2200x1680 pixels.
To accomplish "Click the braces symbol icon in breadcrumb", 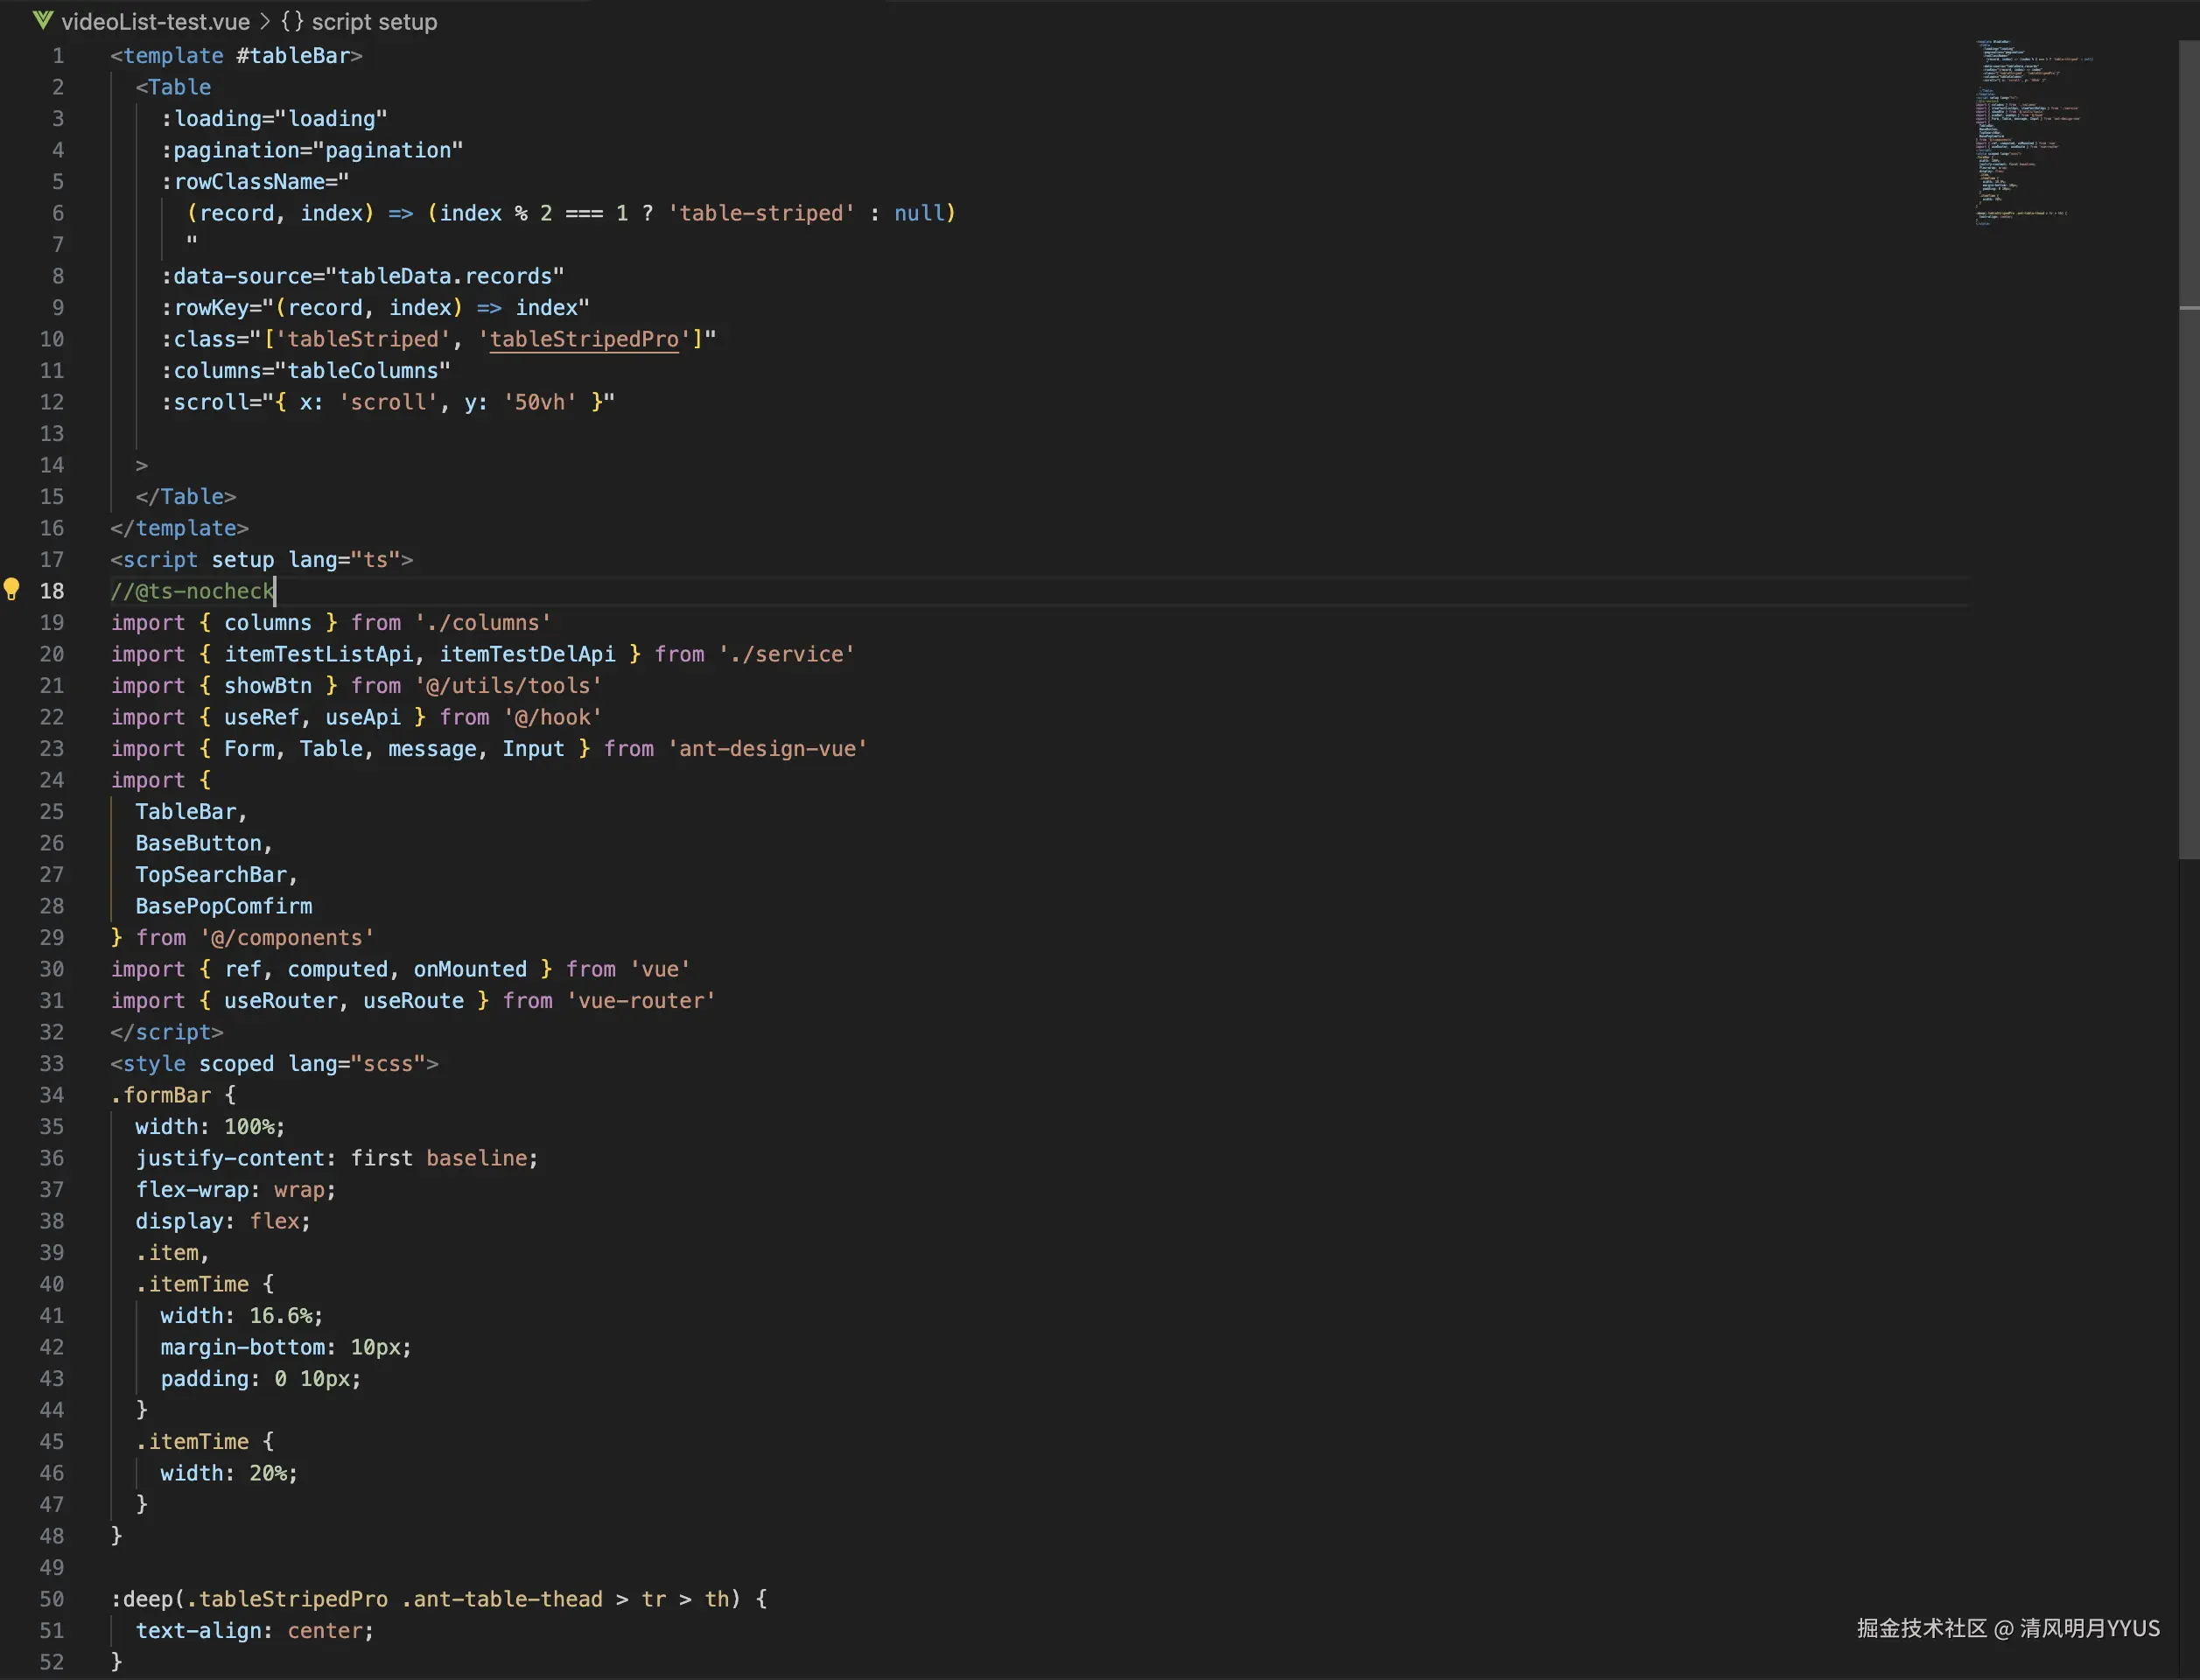I will point(292,21).
